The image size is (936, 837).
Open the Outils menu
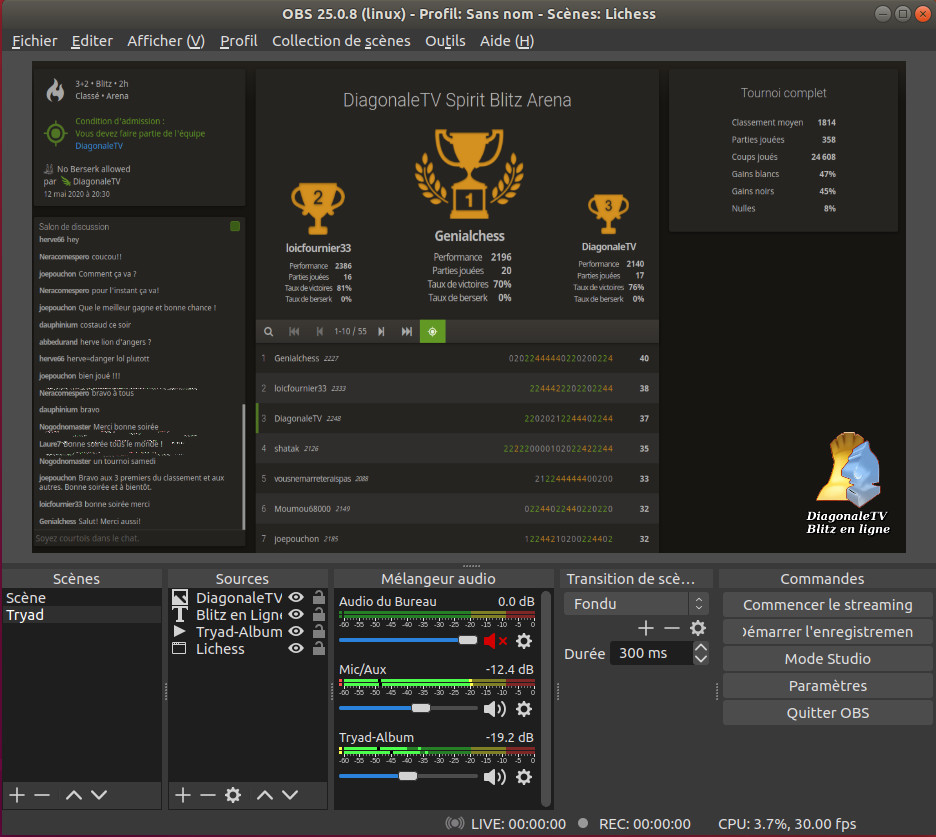[445, 41]
